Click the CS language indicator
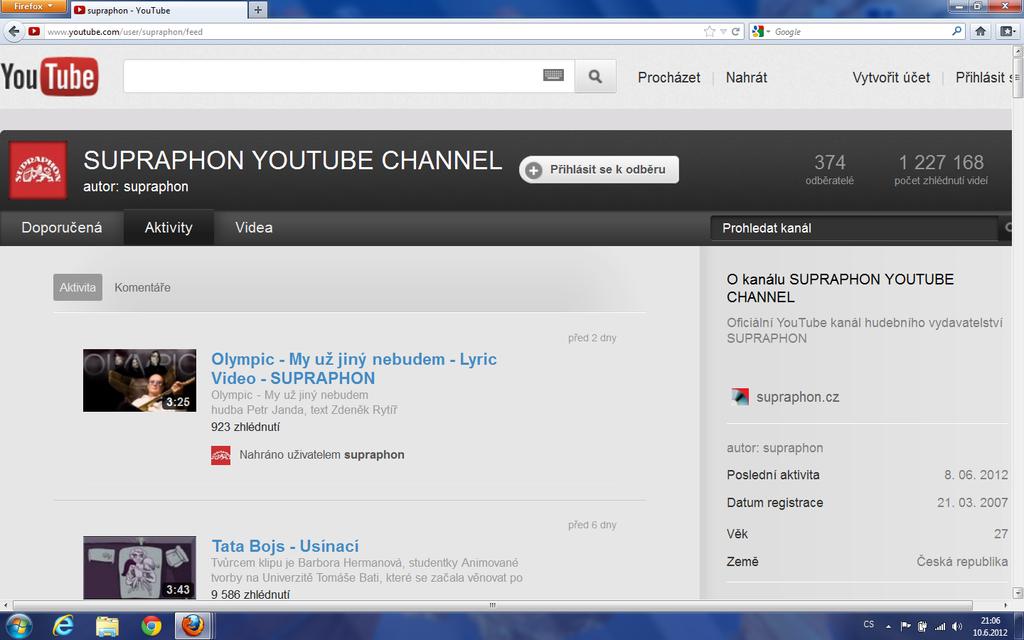 868,624
